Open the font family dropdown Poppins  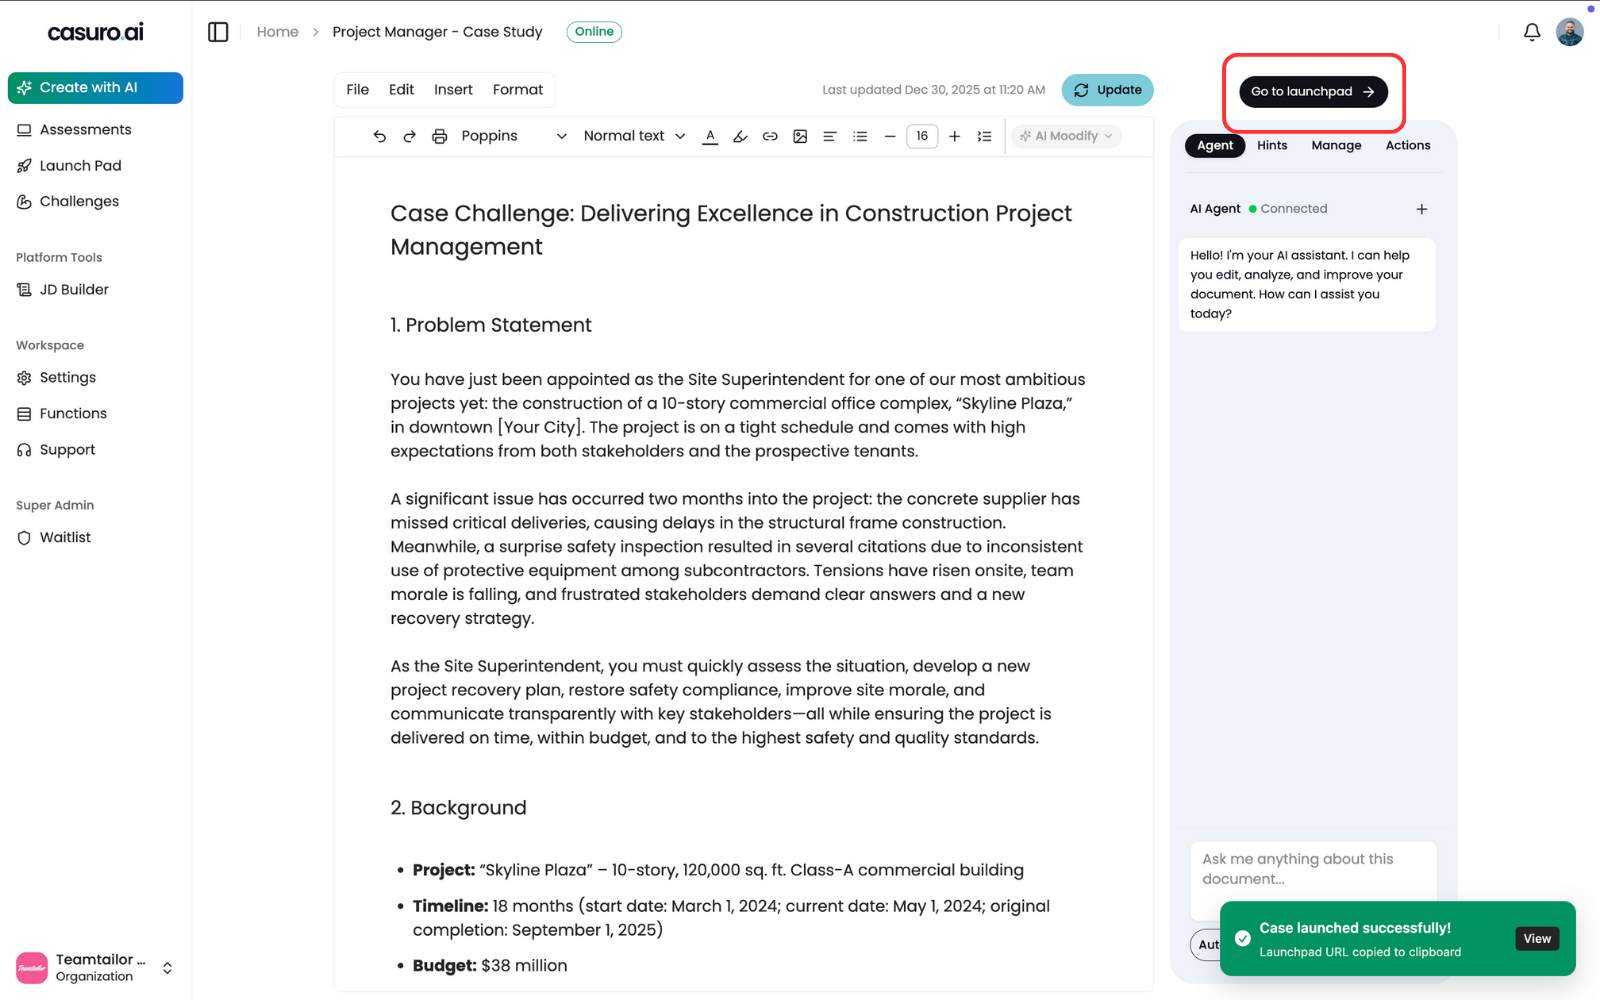click(513, 136)
